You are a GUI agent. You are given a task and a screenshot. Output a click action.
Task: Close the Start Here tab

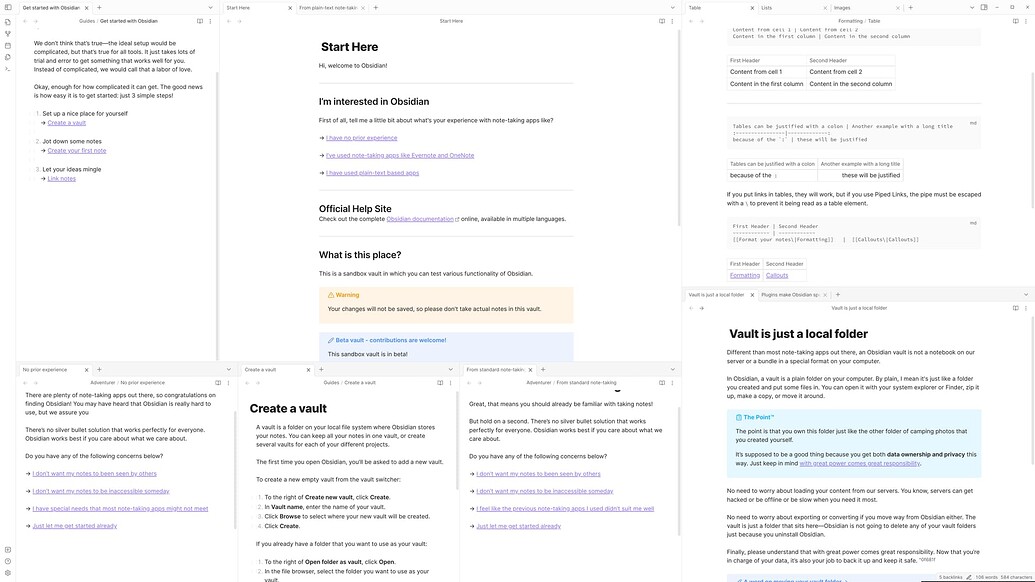(290, 8)
